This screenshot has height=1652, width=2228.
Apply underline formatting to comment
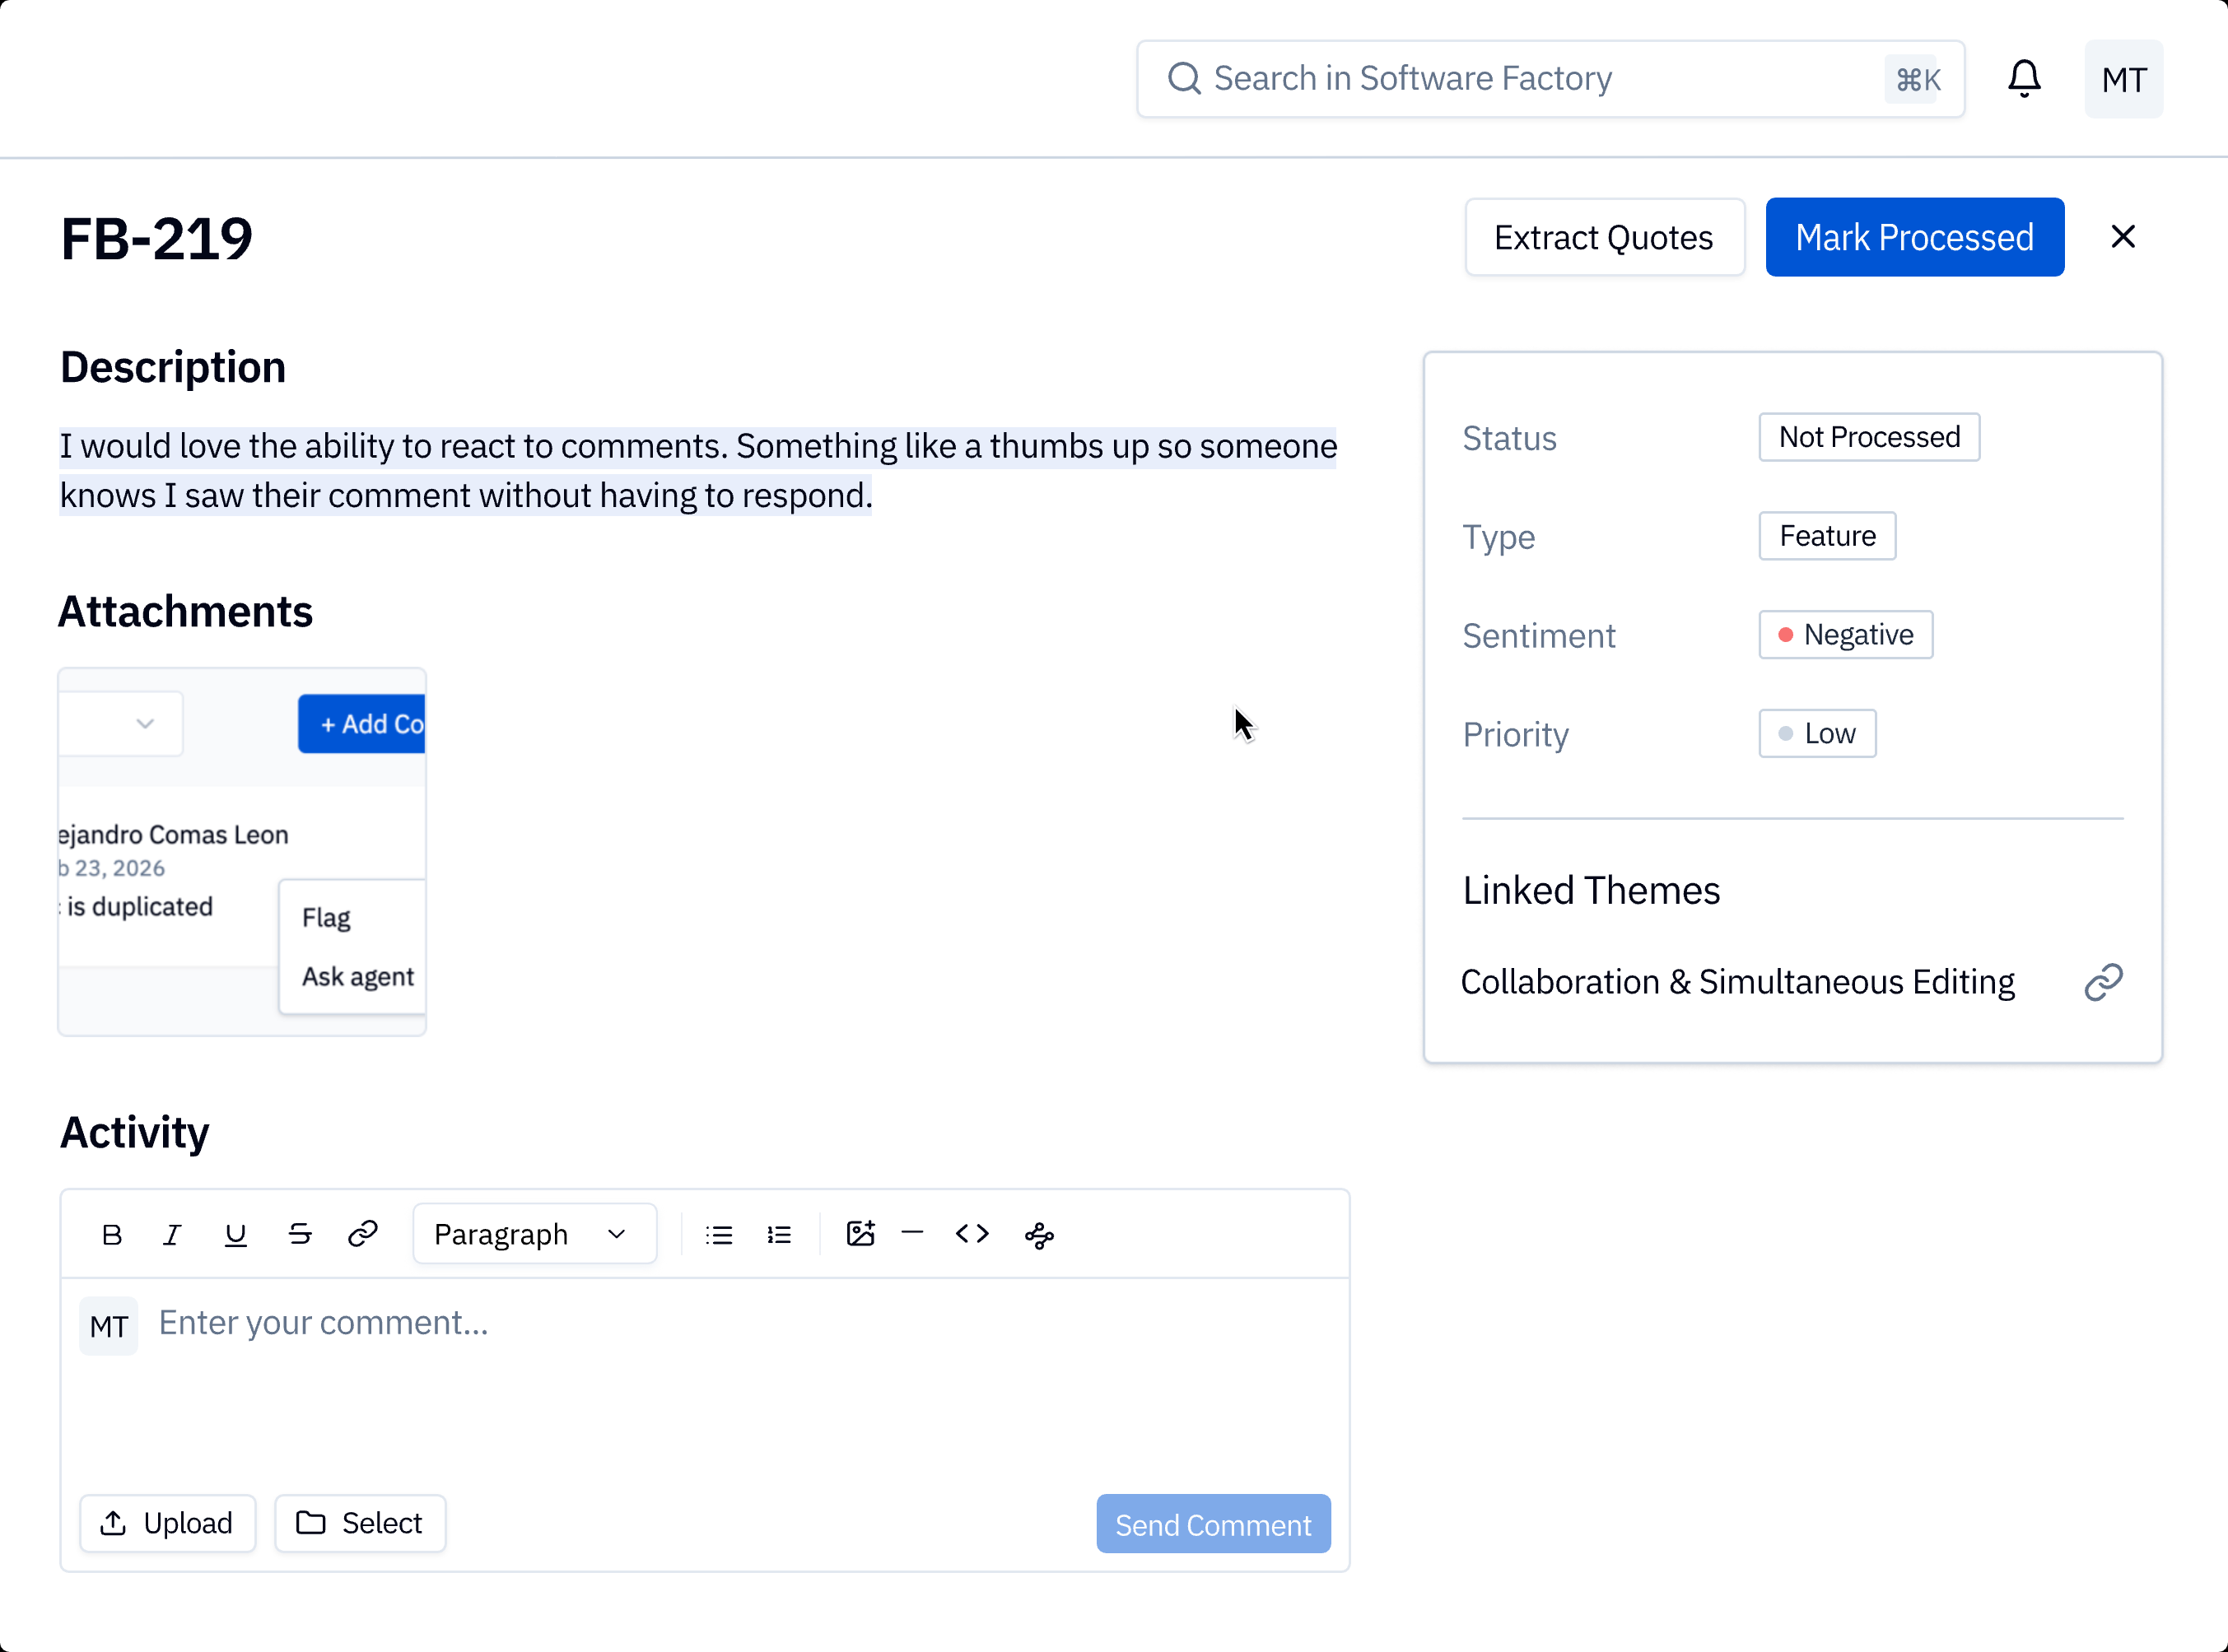[x=235, y=1234]
